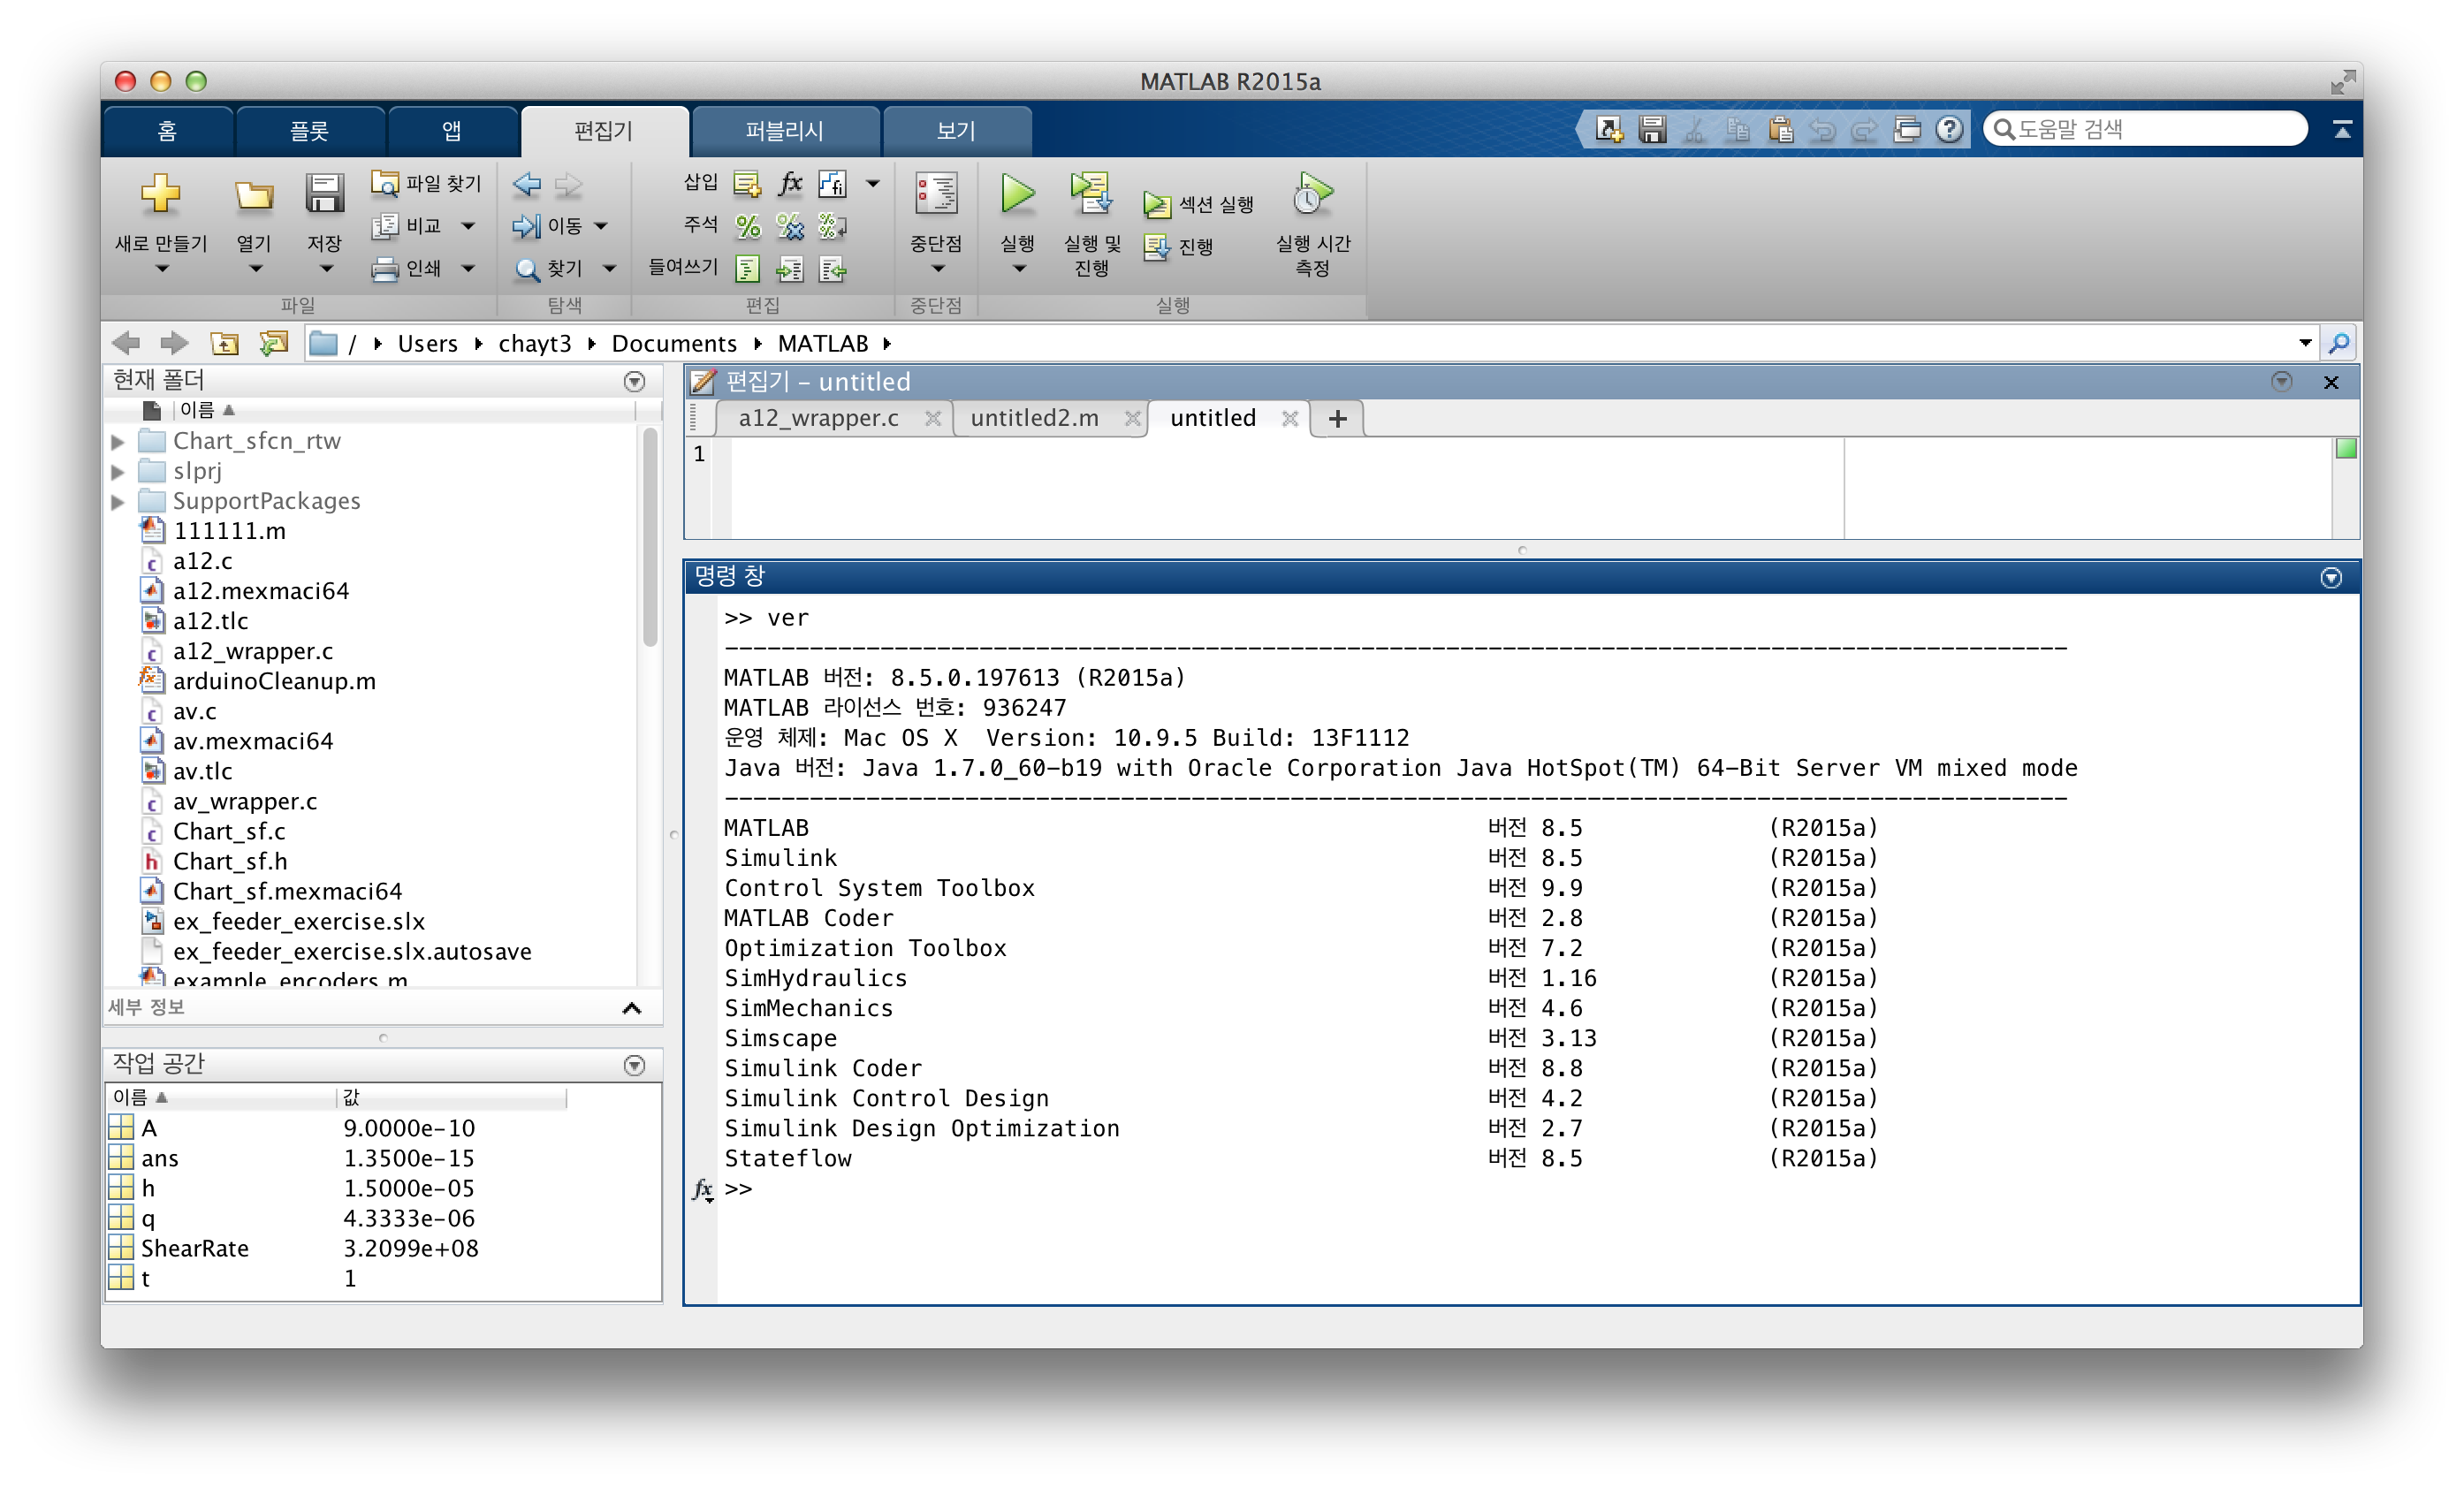Click the folder Back arrow in address bar
Viewport: 2464px width, 1488px height.
coord(126,343)
